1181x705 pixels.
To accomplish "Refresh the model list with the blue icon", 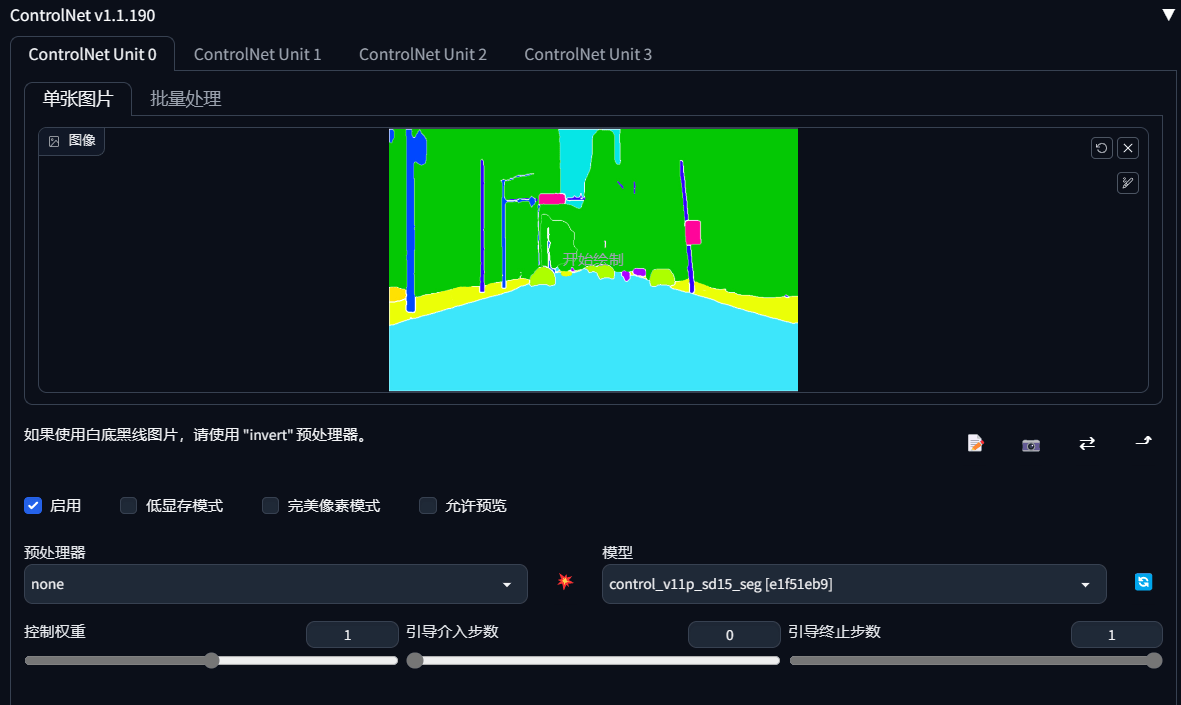I will [1143, 581].
